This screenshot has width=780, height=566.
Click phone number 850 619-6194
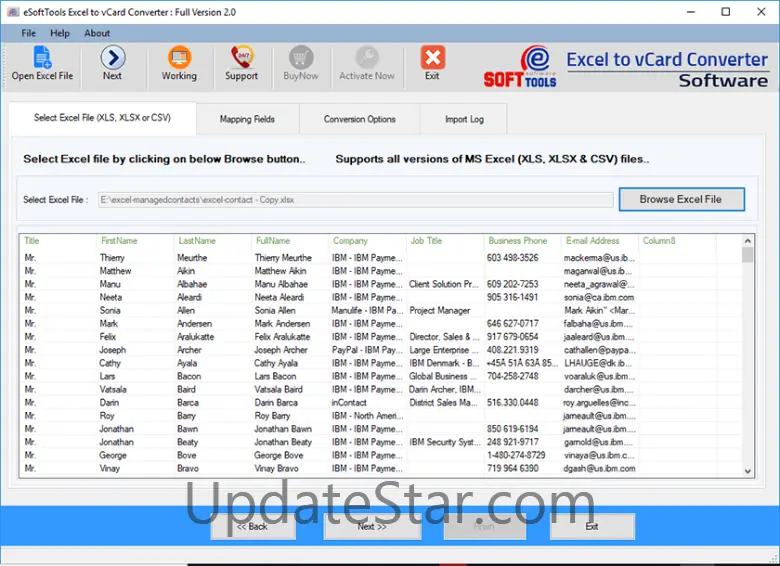[513, 429]
